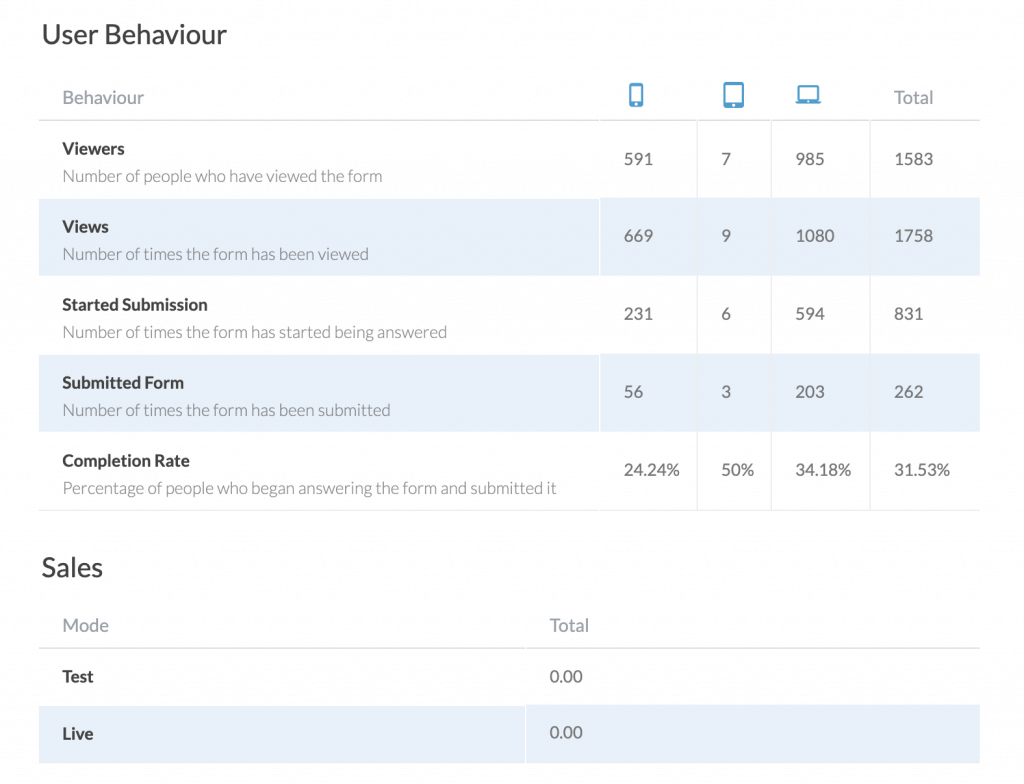
Task: Click the User Behaviour heading
Action: click(x=133, y=34)
